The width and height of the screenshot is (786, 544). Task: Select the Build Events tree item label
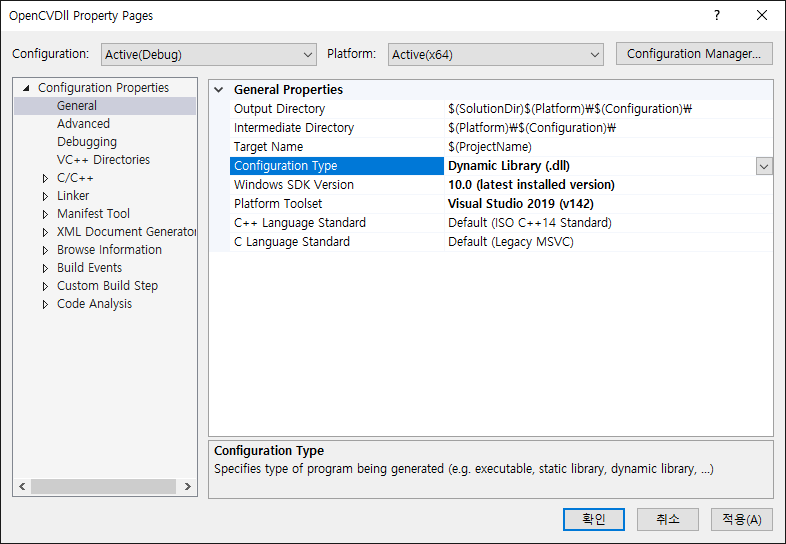pos(89,268)
